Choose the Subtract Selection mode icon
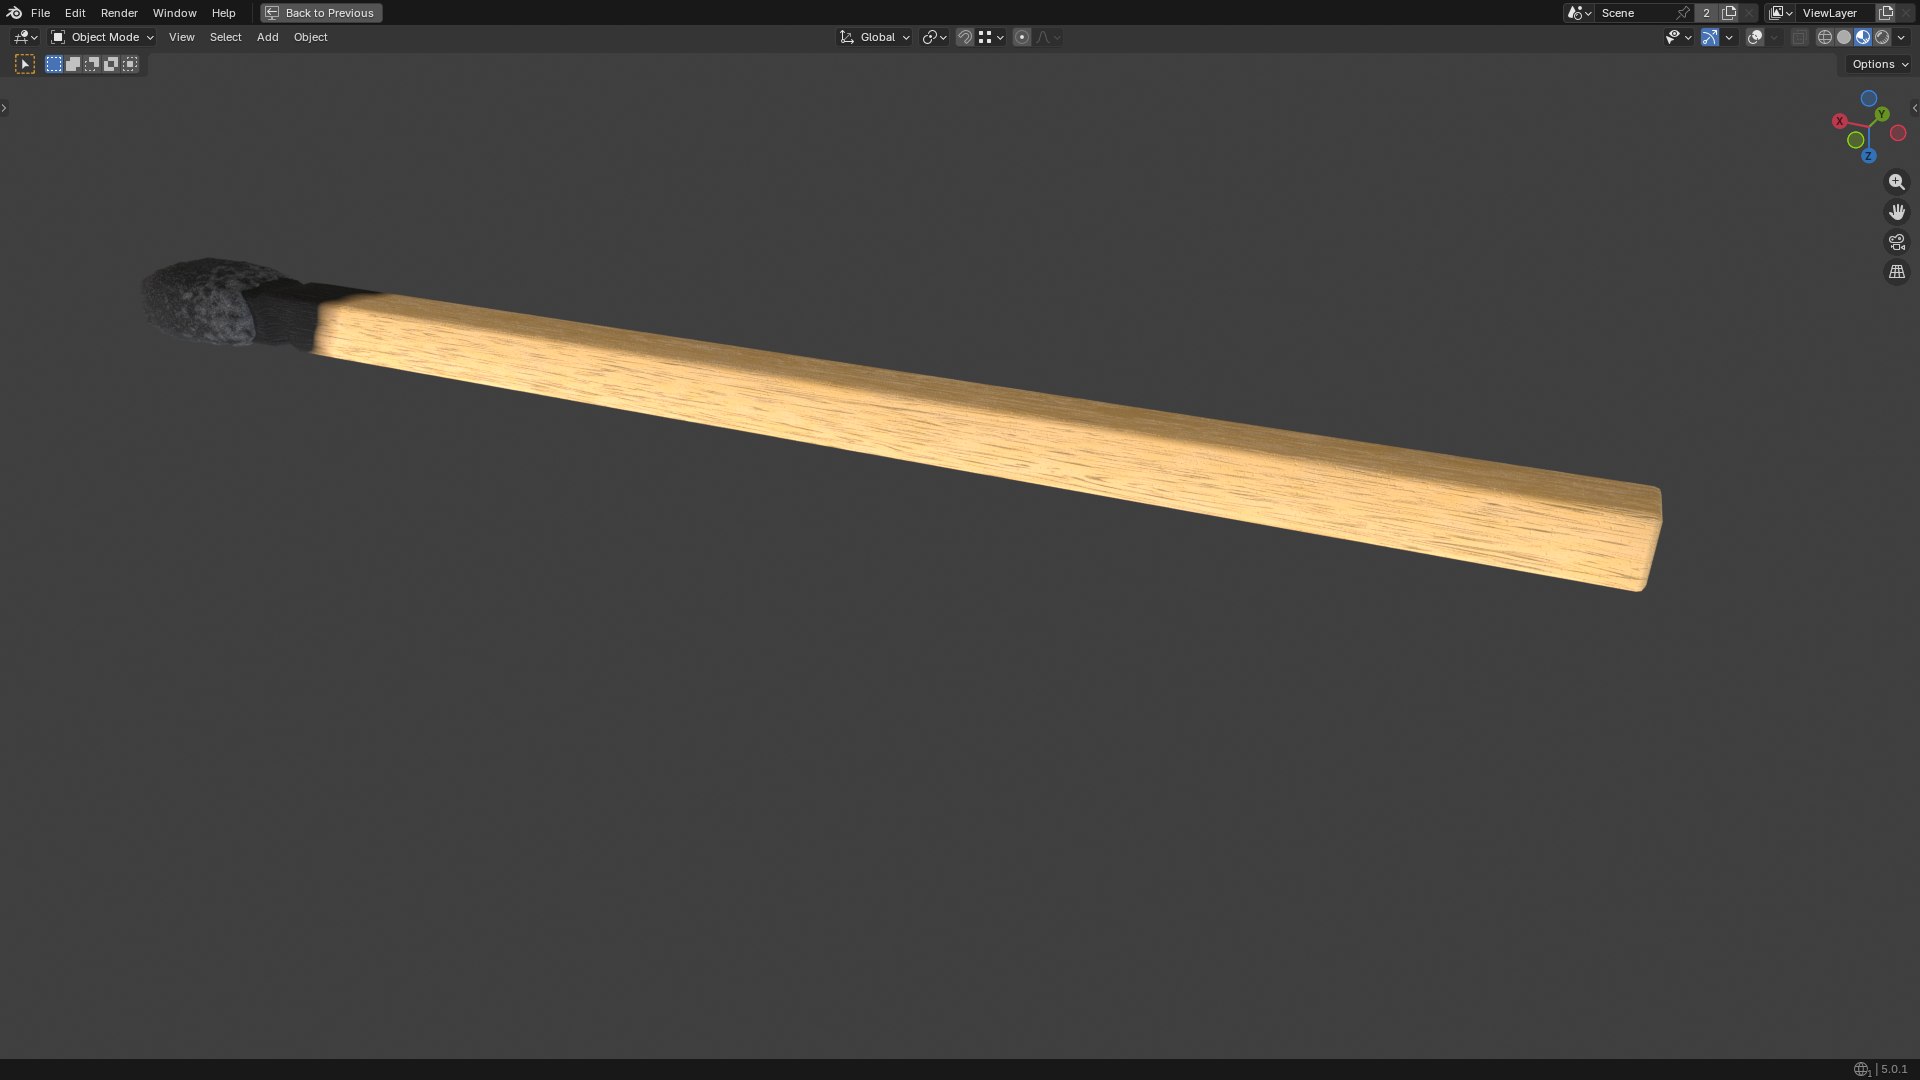 92,64
